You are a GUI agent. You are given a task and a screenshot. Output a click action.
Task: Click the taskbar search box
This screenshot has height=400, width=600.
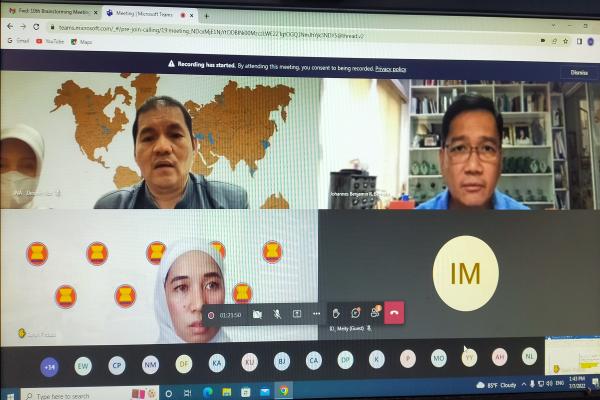(90, 394)
